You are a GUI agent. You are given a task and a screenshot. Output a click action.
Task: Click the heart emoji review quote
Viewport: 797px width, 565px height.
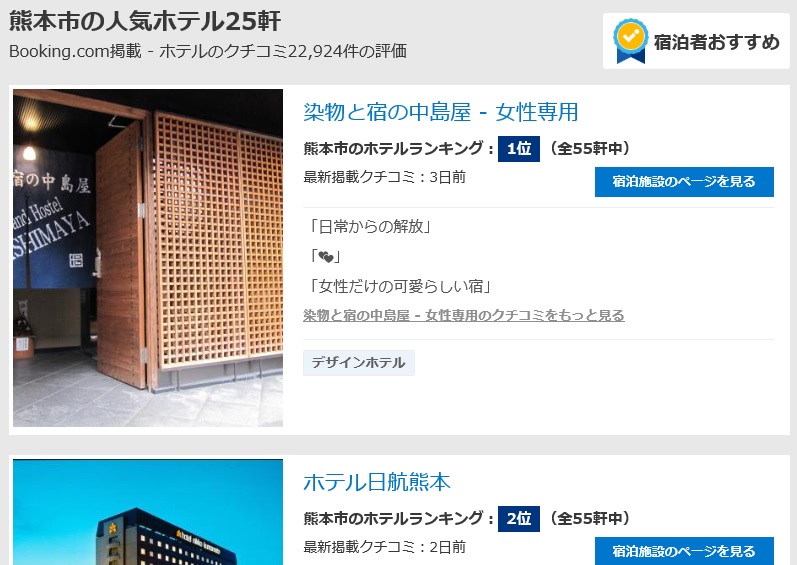point(325,256)
